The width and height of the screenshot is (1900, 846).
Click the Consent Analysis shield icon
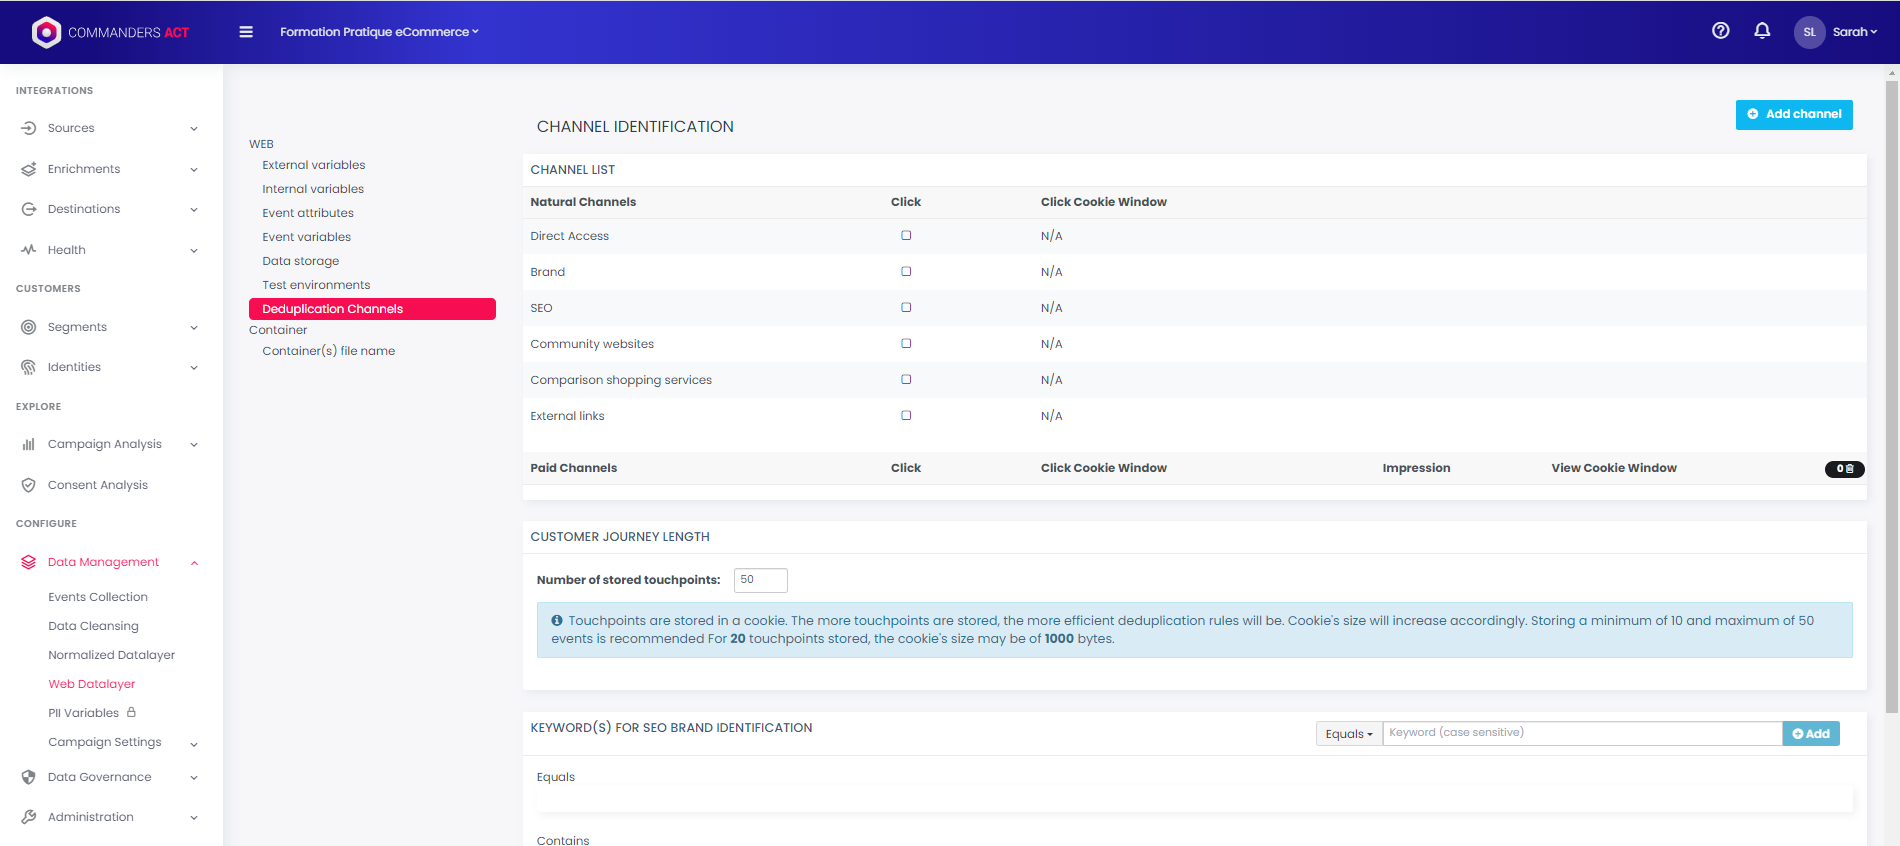coord(29,485)
